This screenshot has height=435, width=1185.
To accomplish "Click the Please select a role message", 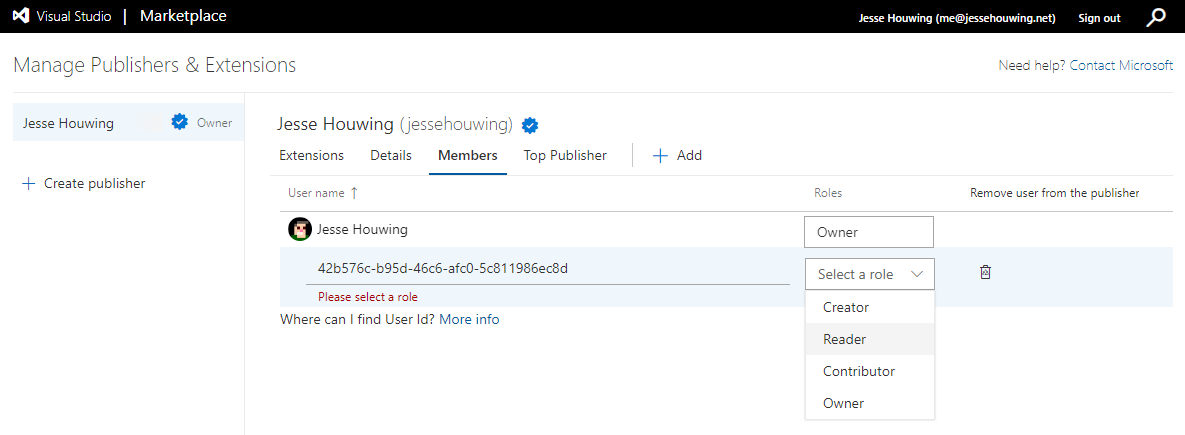I will pyautogui.click(x=367, y=297).
